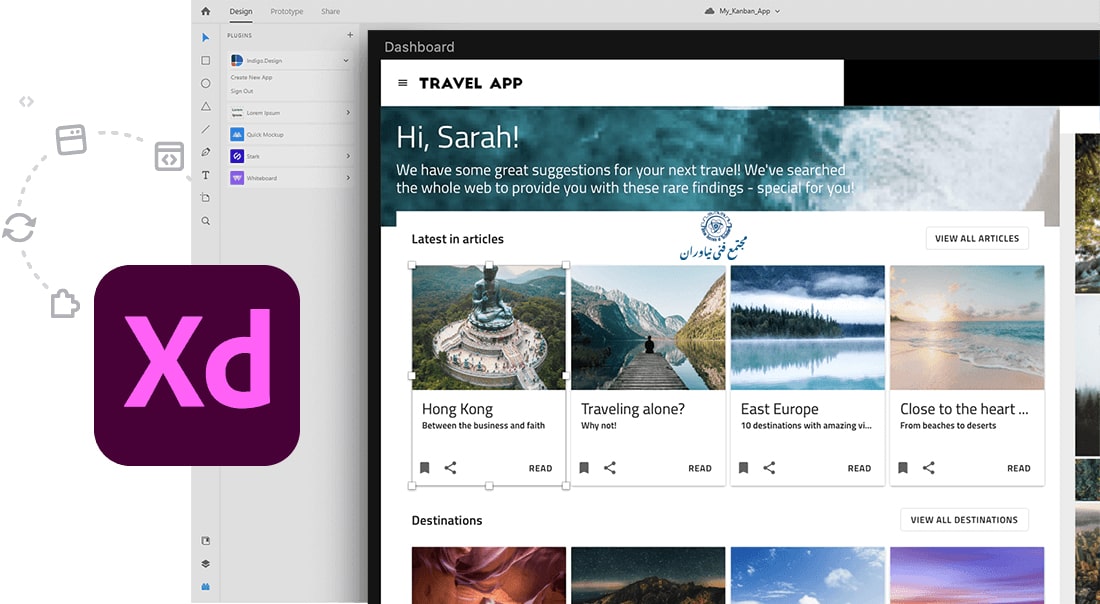This screenshot has width=1100, height=604.
Task: Switch to the Prototype tab
Action: pyautogui.click(x=287, y=12)
